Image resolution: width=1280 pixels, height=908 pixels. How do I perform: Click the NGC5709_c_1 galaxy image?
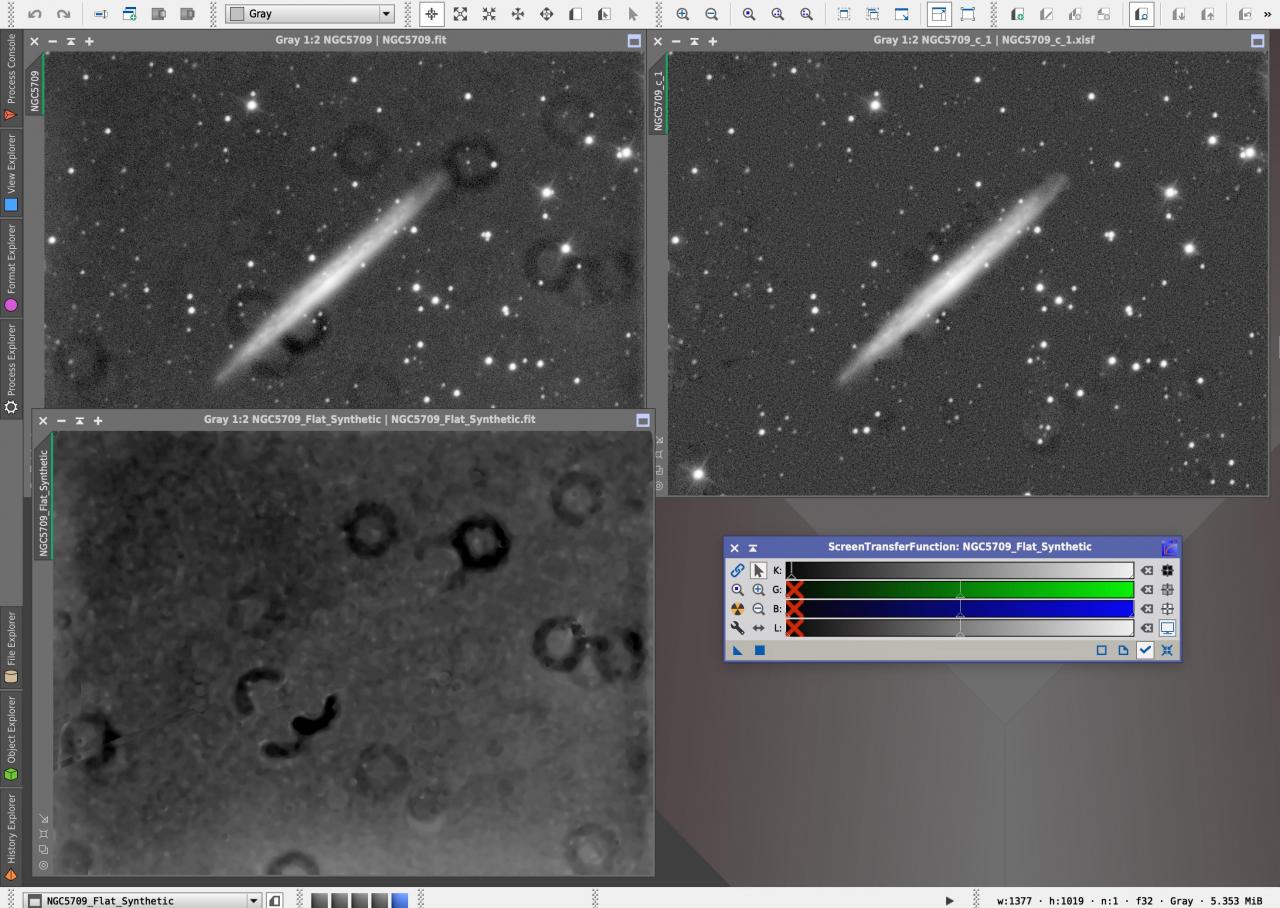tap(967, 273)
